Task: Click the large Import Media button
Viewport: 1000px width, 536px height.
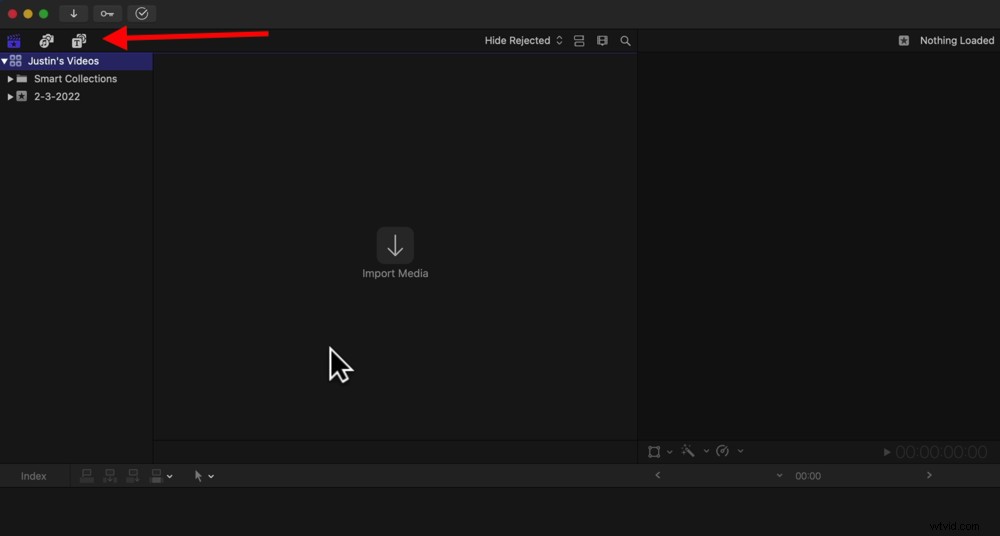Action: [x=395, y=246]
